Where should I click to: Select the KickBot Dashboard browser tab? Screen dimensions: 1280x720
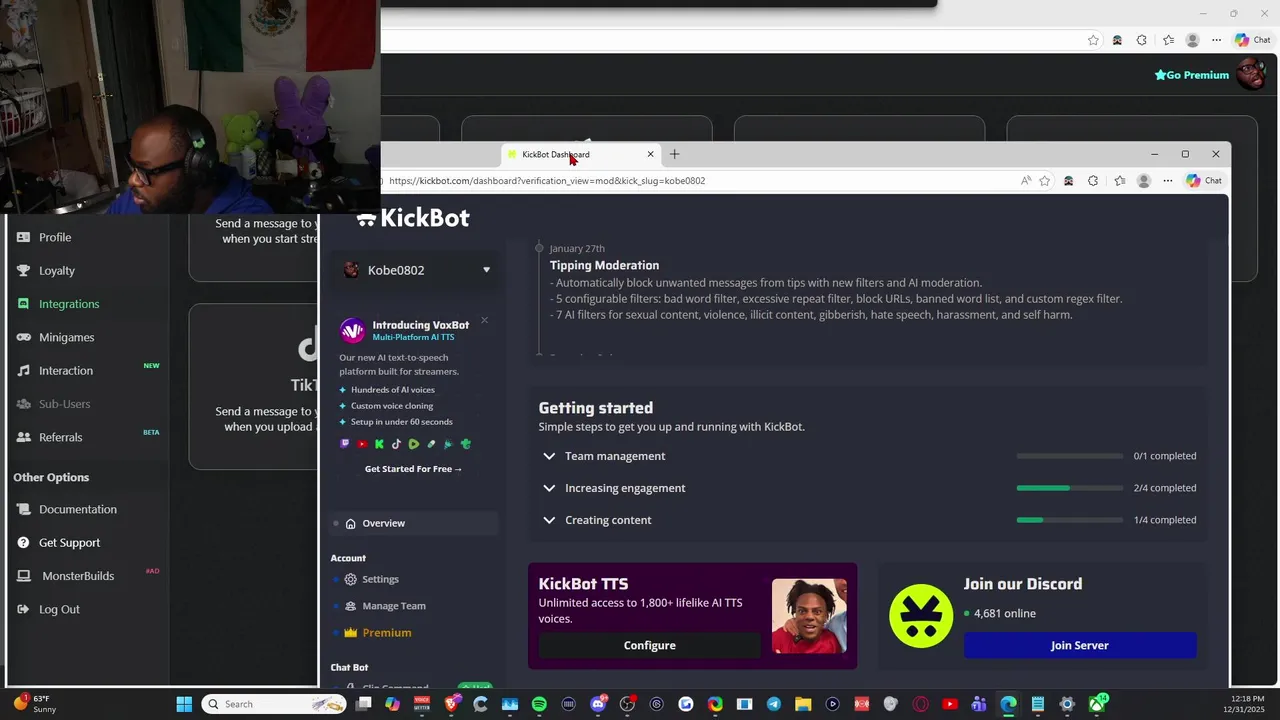coord(578,154)
